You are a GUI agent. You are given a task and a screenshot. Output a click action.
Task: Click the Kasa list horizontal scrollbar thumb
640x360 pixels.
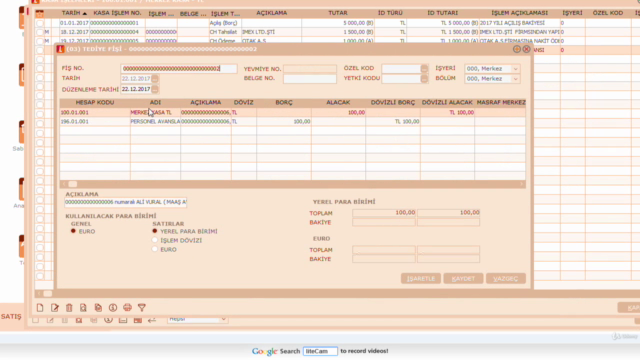tap(47, 293)
